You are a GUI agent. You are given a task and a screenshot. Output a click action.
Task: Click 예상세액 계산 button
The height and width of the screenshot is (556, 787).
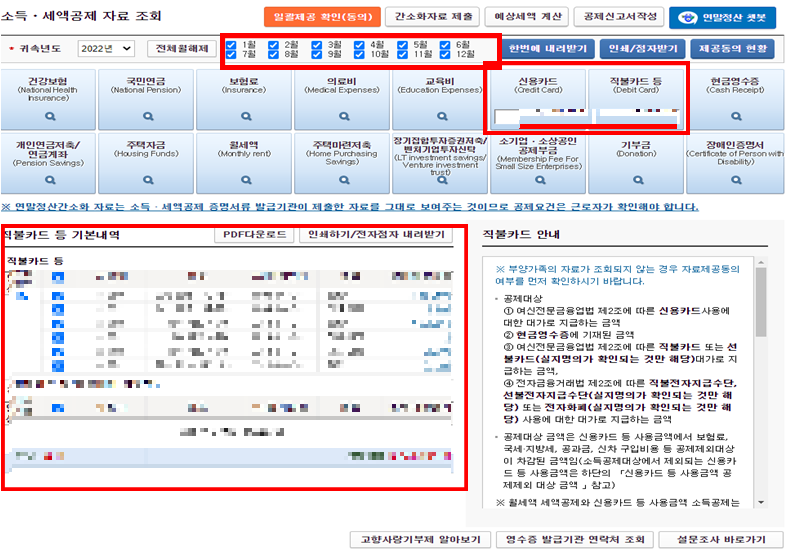527,17
